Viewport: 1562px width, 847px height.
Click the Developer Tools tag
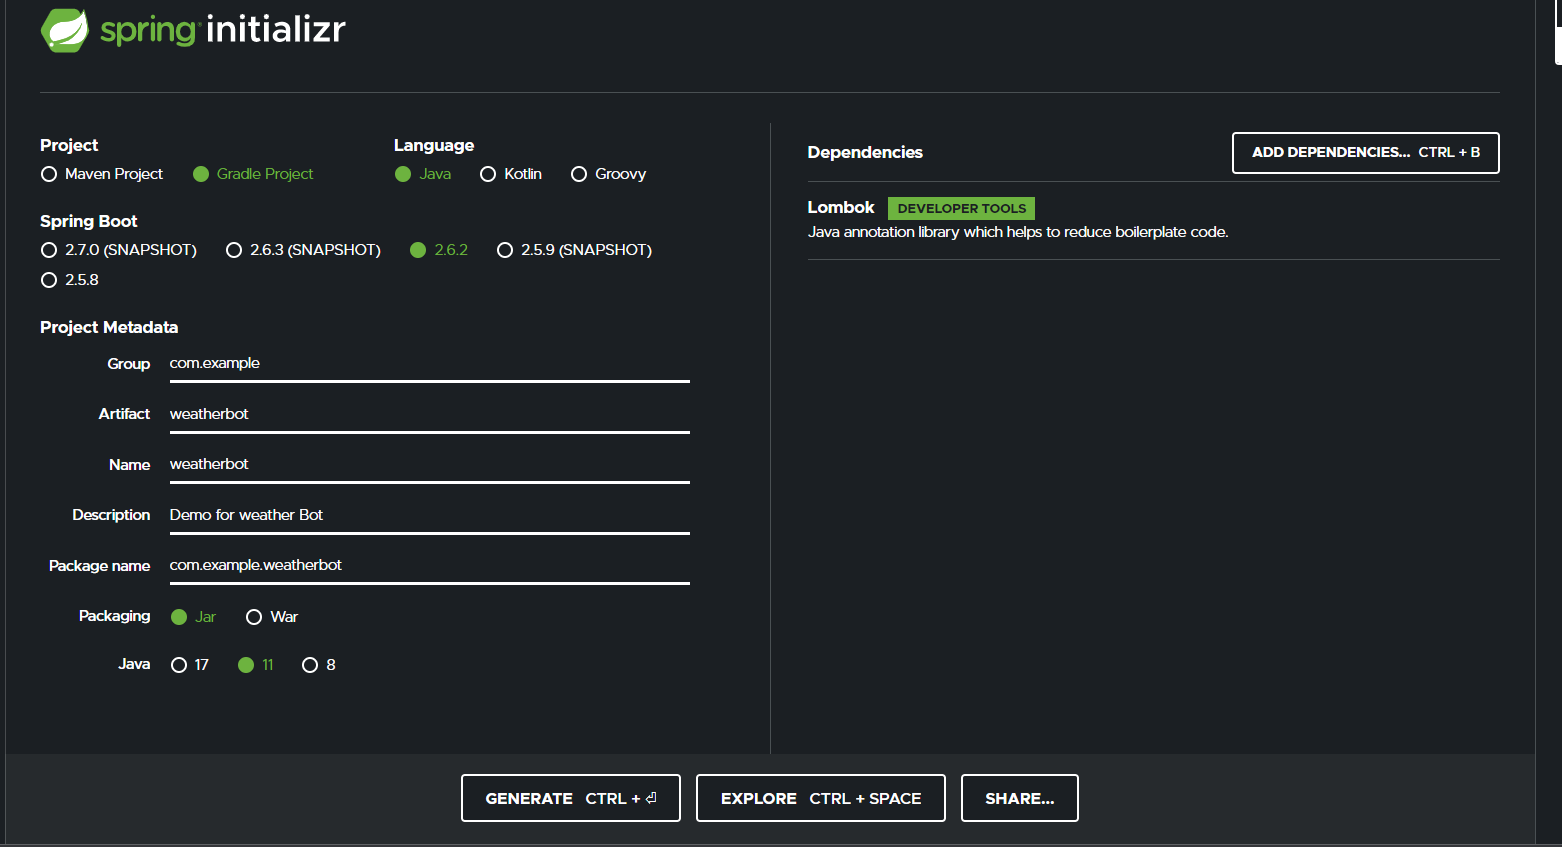[x=961, y=208]
